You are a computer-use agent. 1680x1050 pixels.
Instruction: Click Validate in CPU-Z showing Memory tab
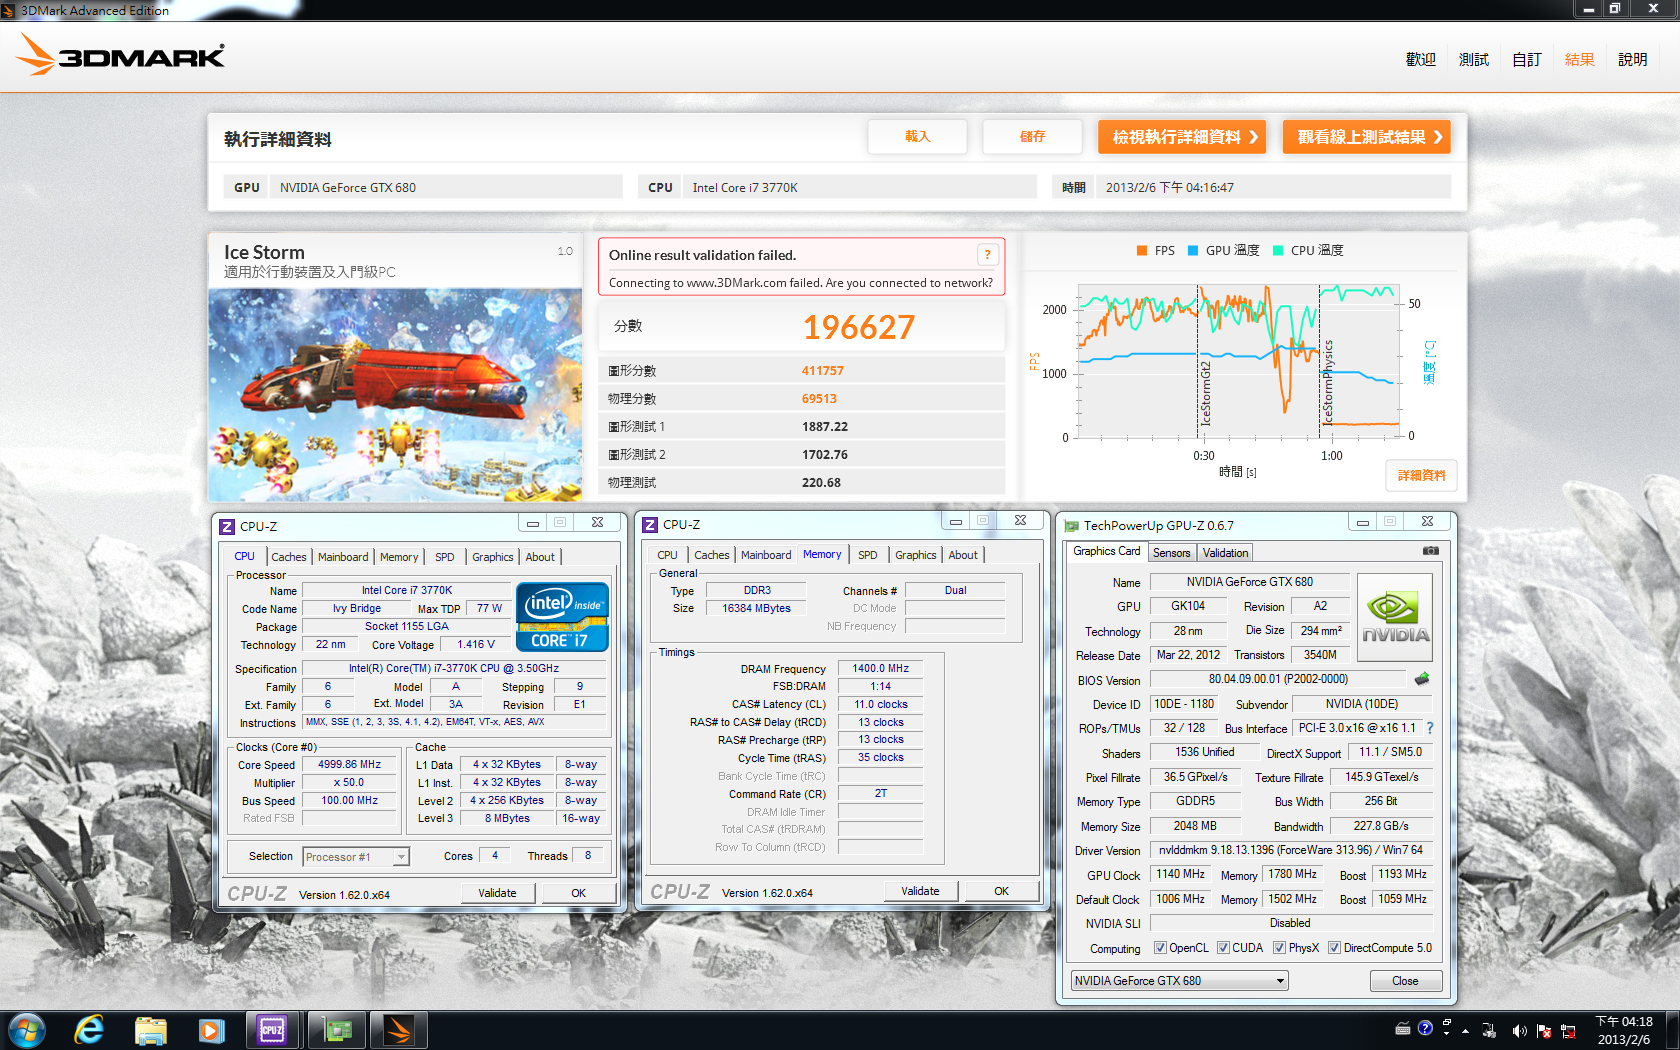pos(920,891)
